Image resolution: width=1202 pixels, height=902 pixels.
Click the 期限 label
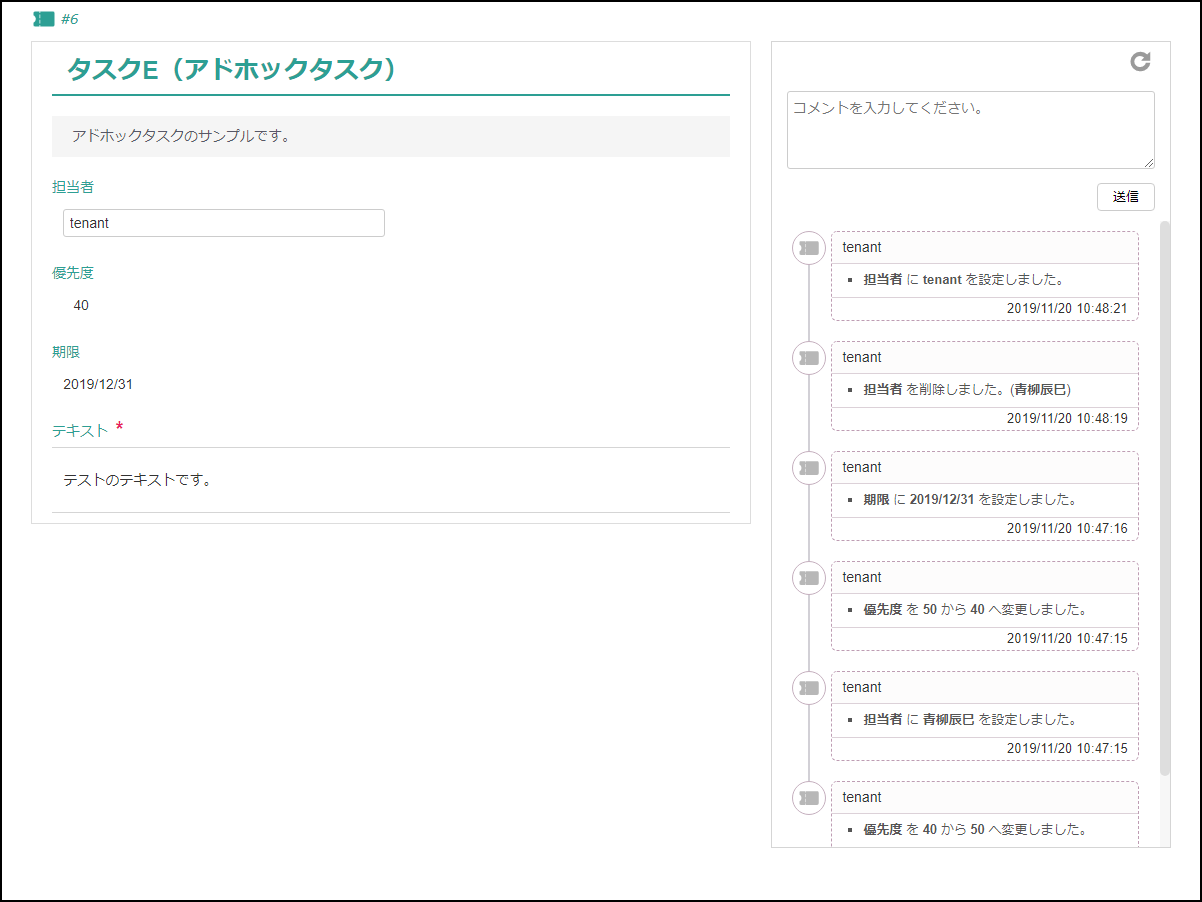point(66,352)
